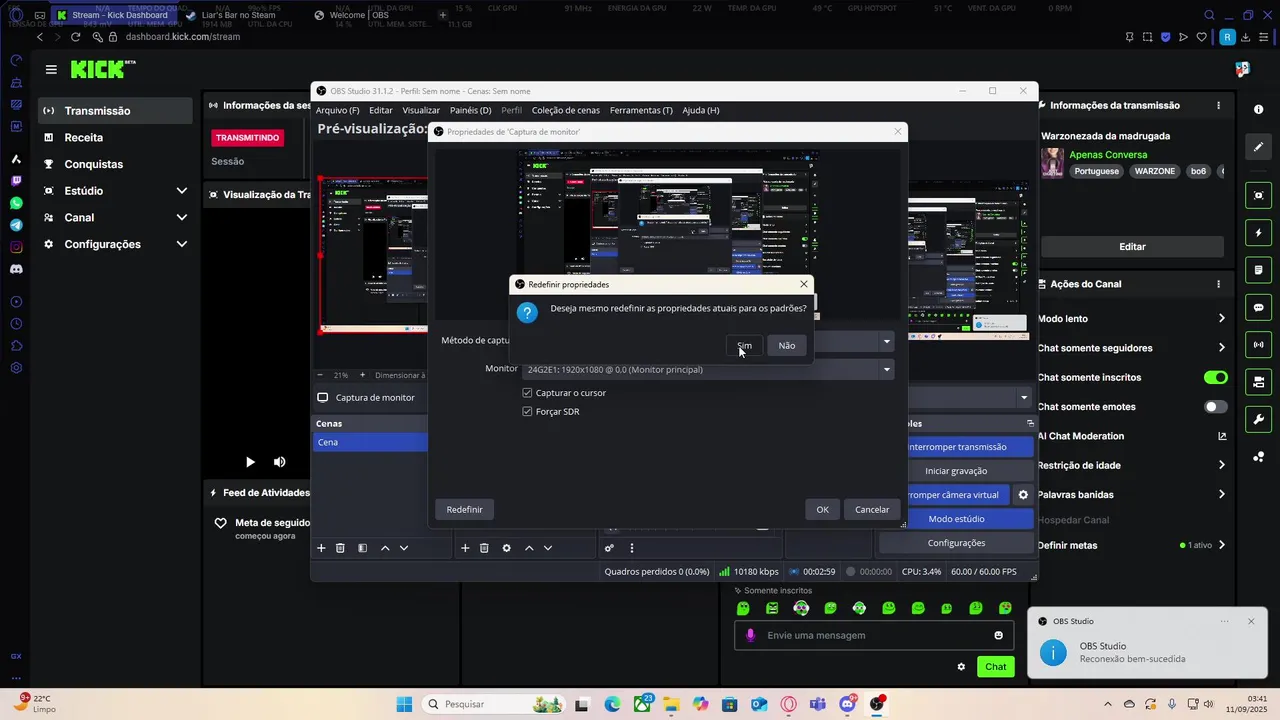Click OK in Captura de monitor properties
This screenshot has height=720, width=1280.
pos(822,509)
